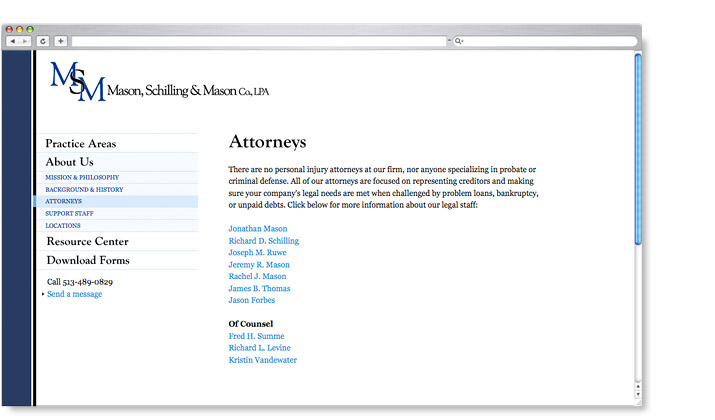Reload the page with the refresh icon
Screen dimensions: 715x420
(x=43, y=41)
